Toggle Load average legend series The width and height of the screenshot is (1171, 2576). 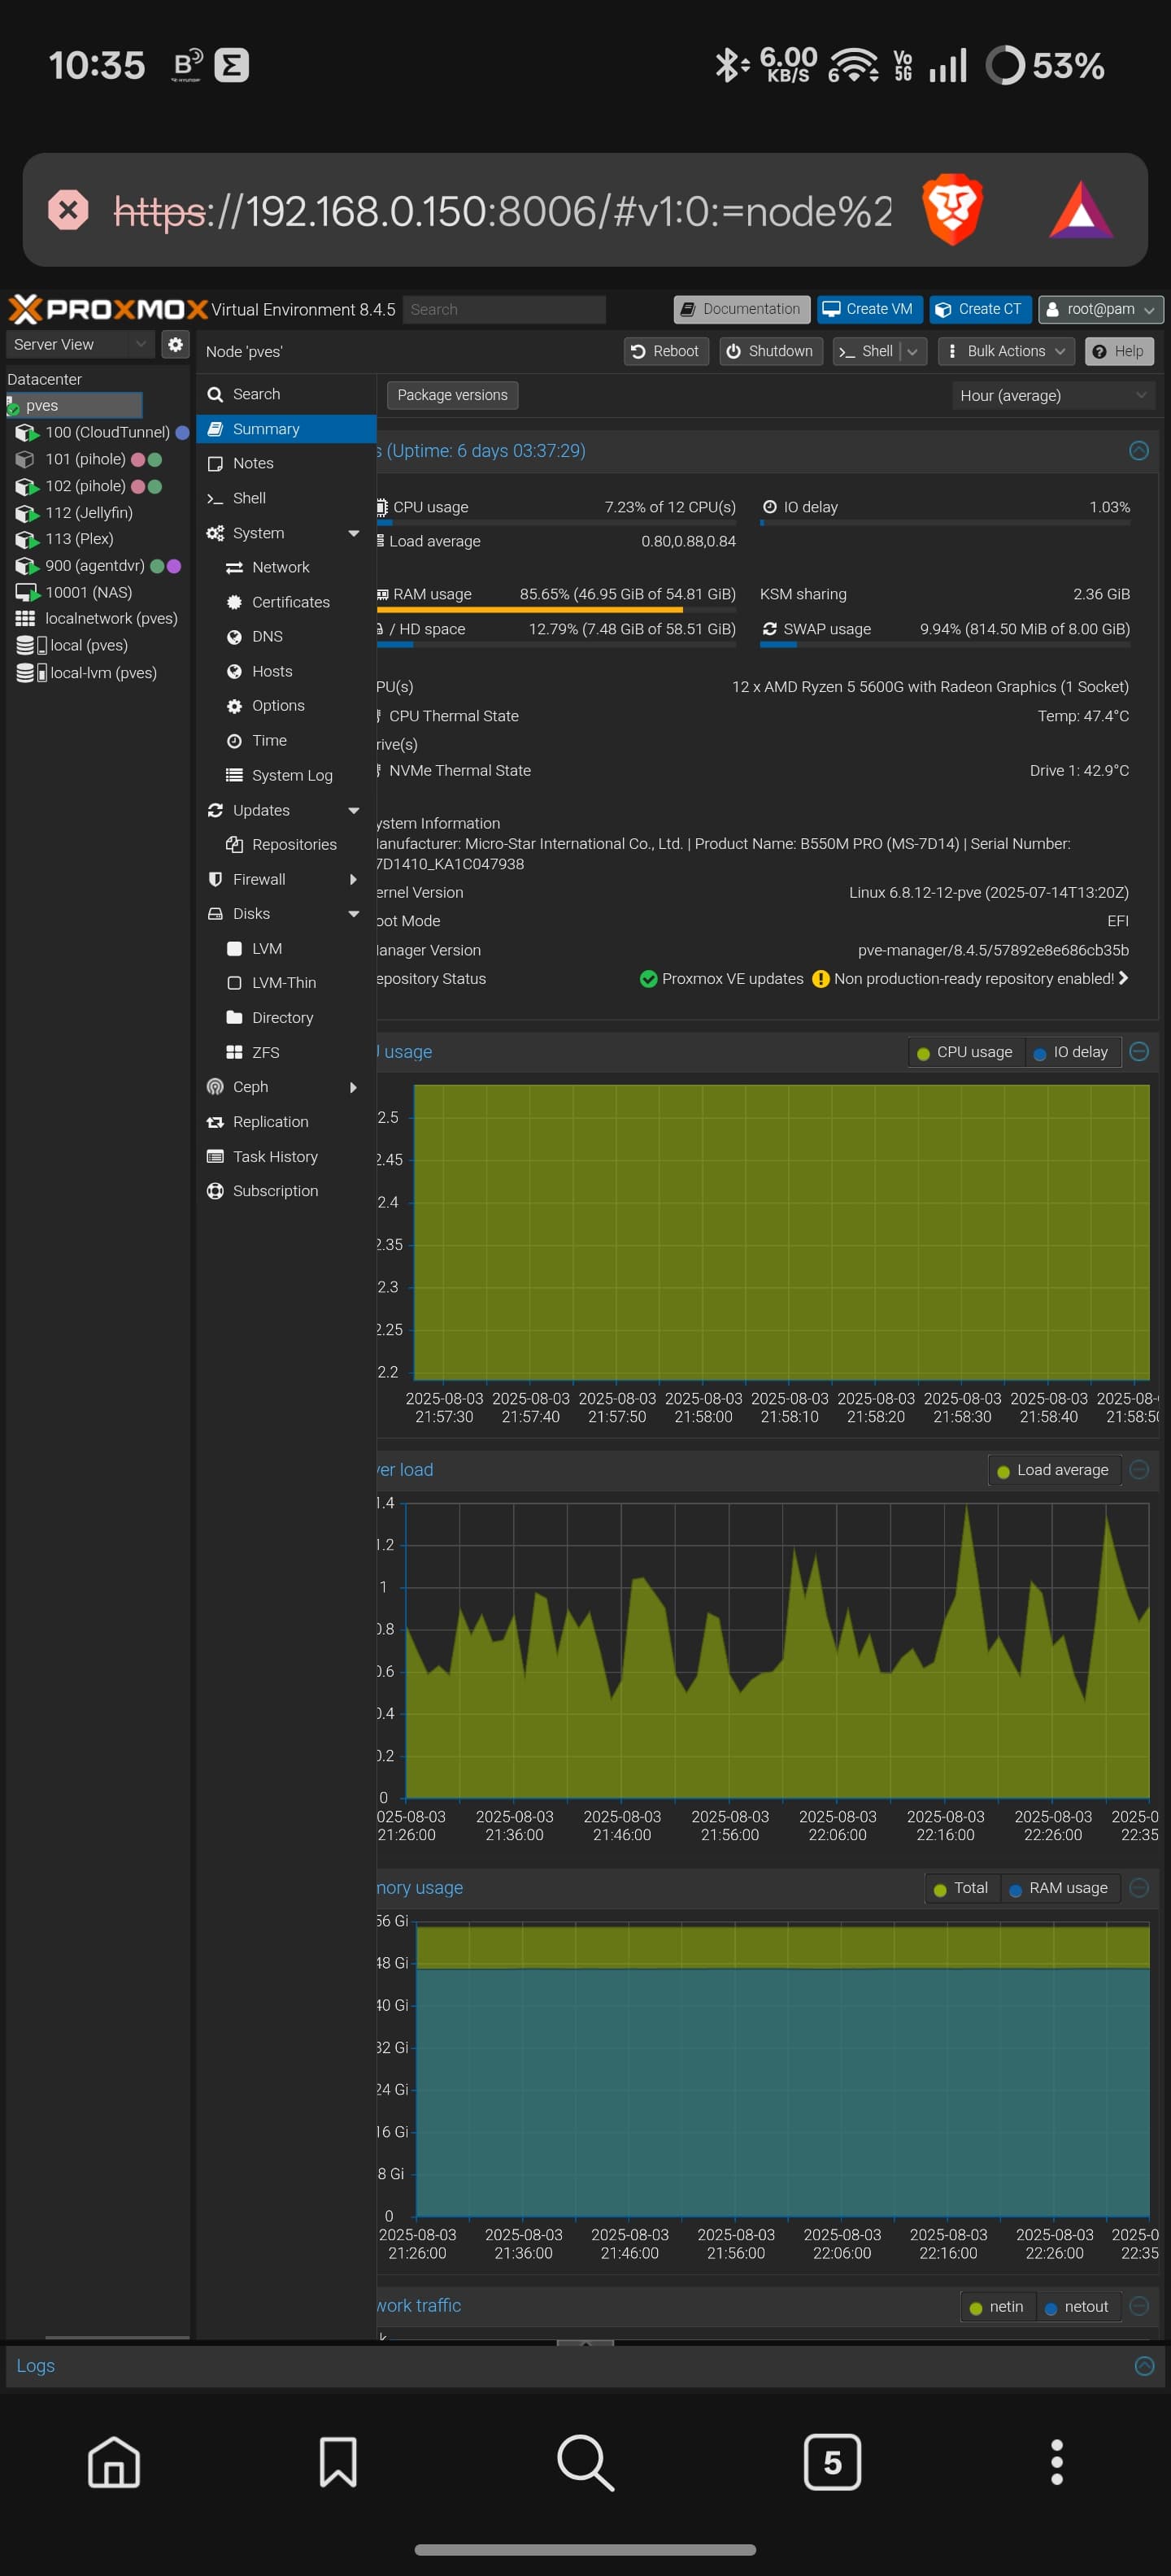click(x=1053, y=1470)
